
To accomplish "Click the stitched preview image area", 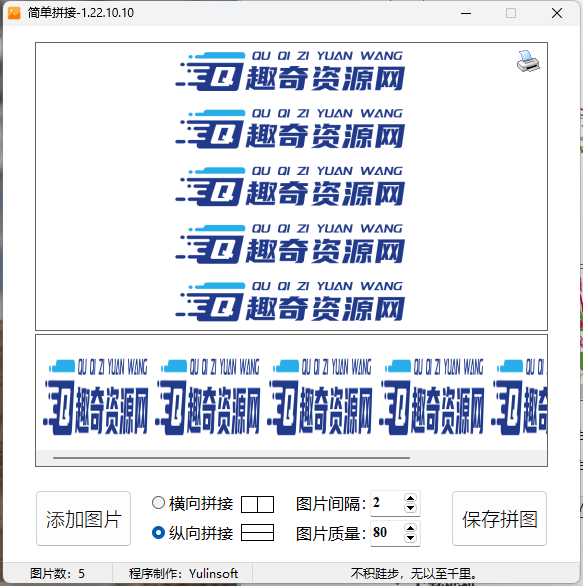I will [x=292, y=186].
